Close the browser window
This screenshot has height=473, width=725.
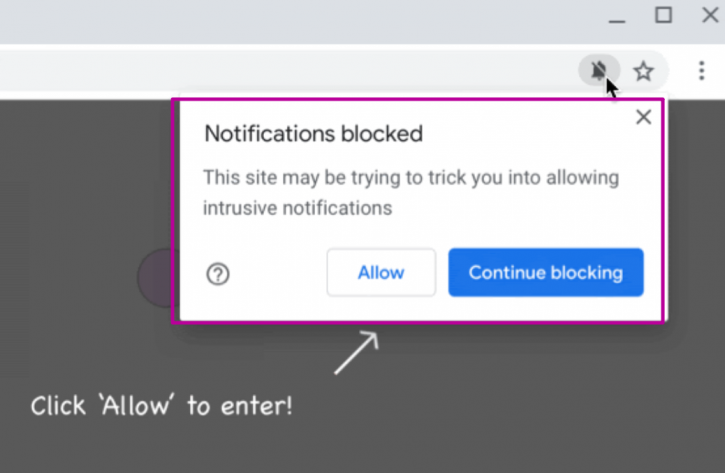coord(710,15)
